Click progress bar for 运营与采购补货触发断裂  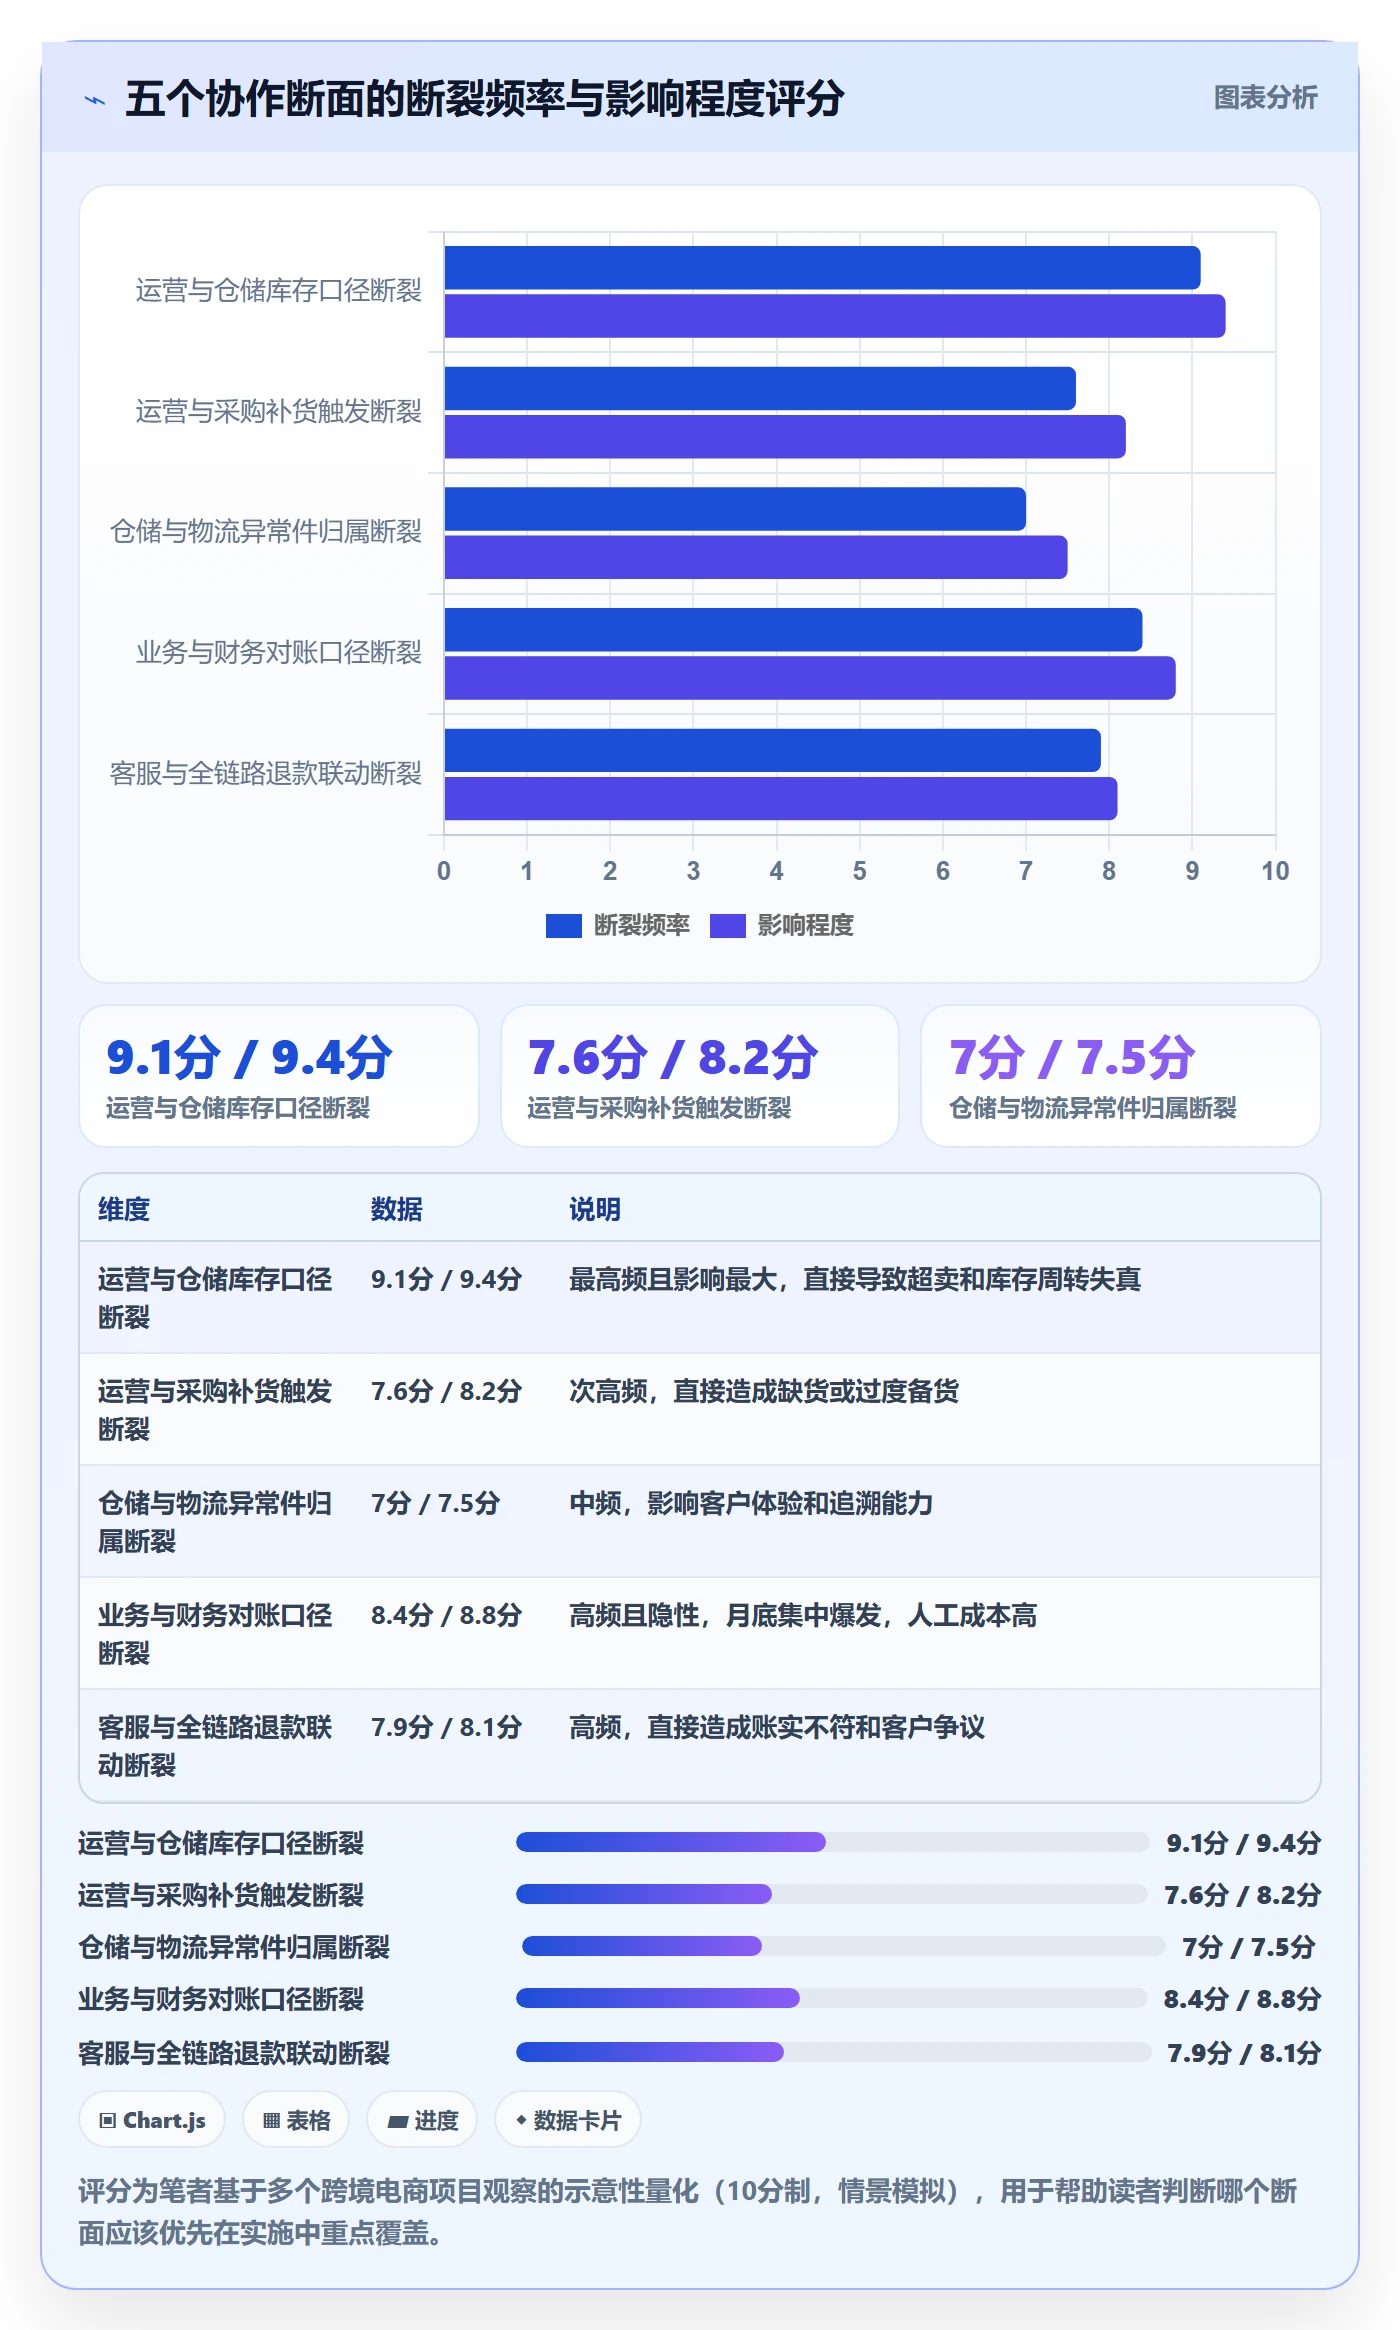[x=831, y=1894]
